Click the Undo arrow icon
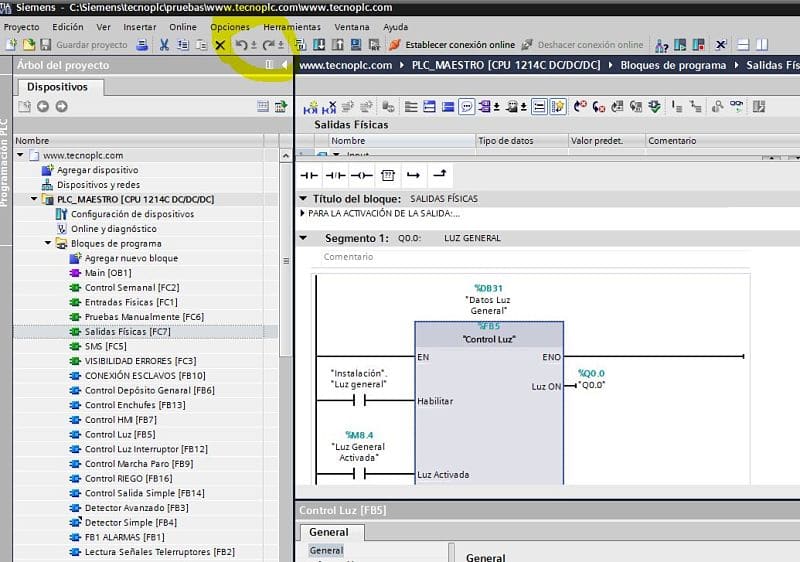 [x=241, y=45]
